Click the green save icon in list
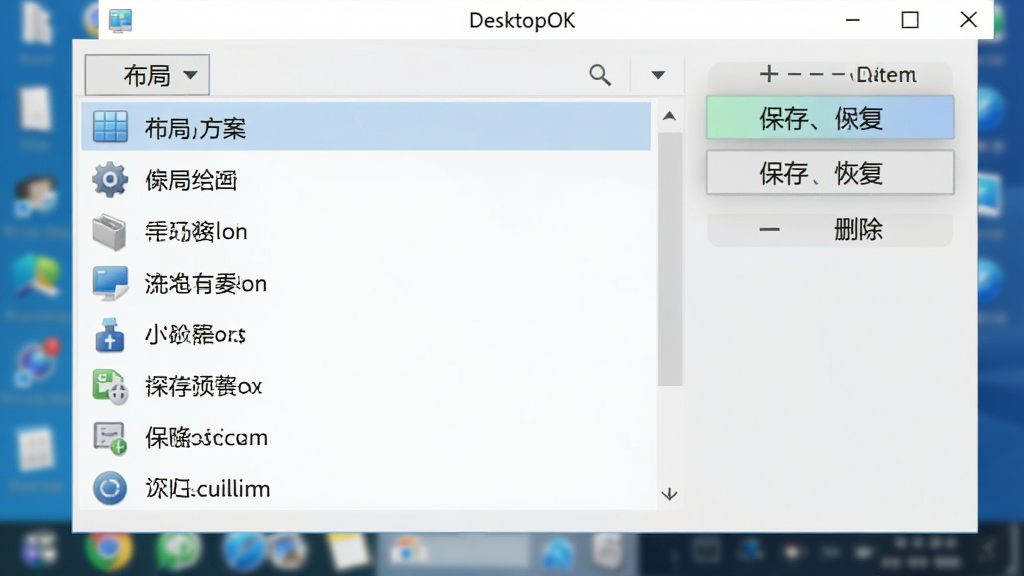This screenshot has width=1024, height=576. coord(110,386)
